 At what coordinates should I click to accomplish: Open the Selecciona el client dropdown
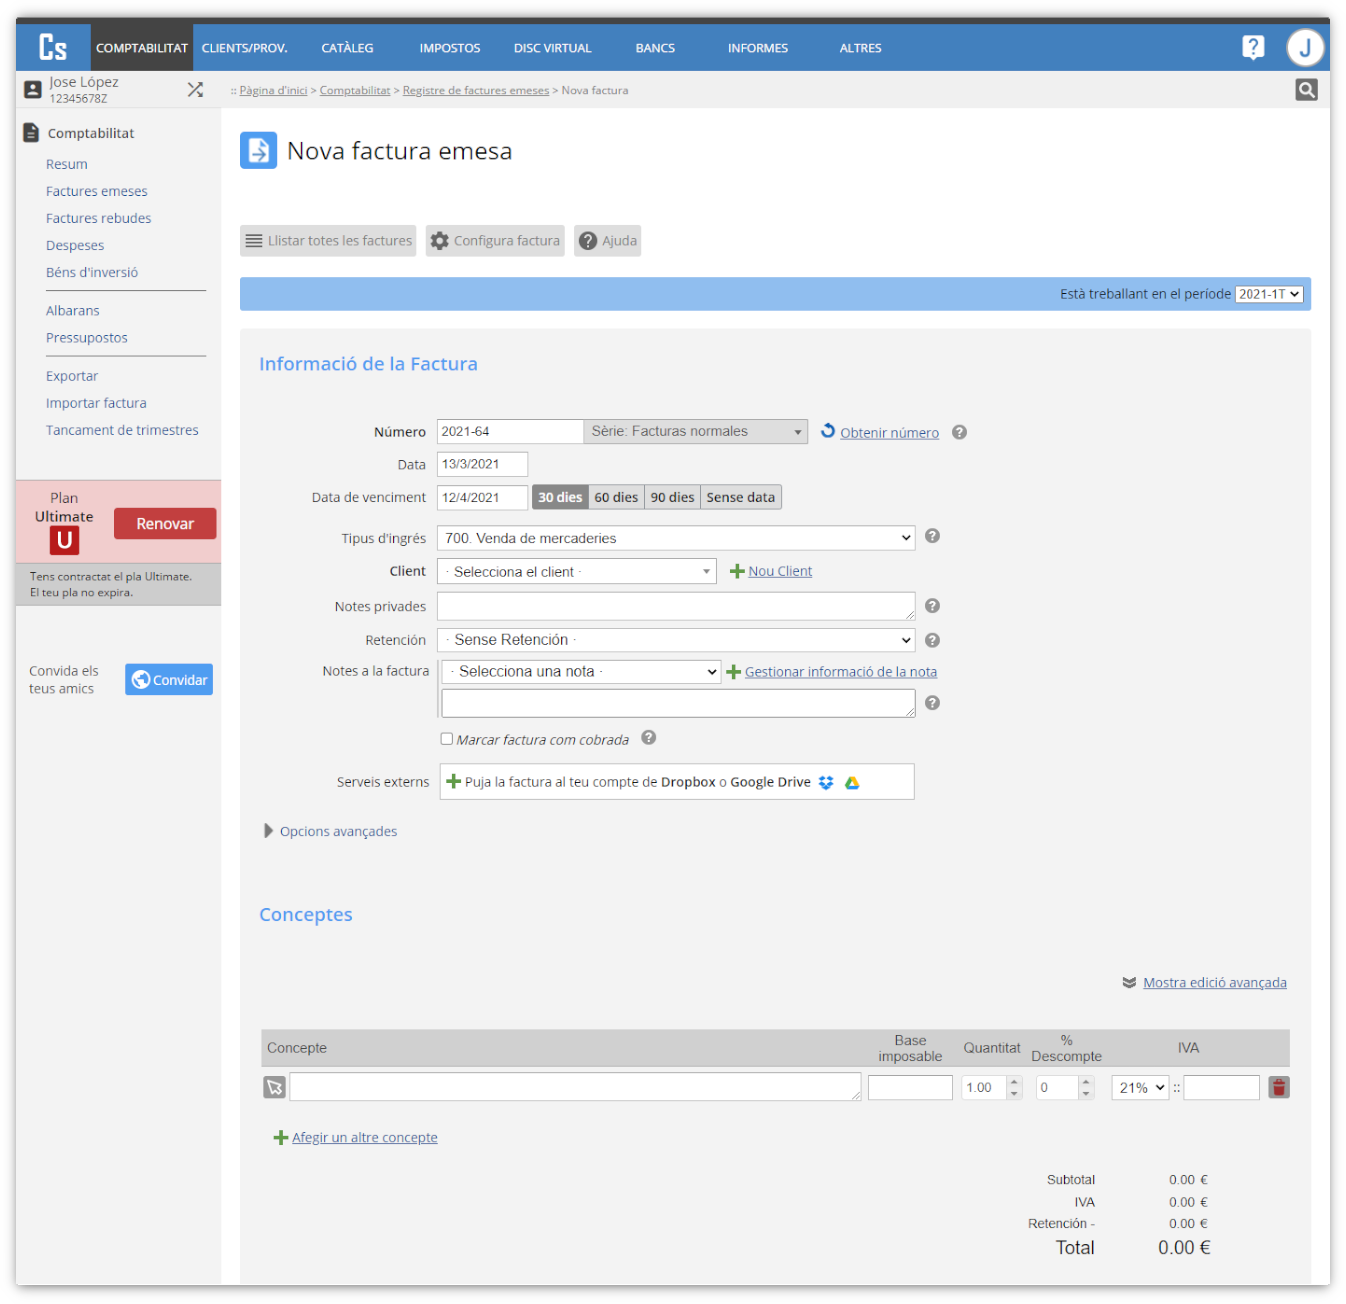click(577, 571)
